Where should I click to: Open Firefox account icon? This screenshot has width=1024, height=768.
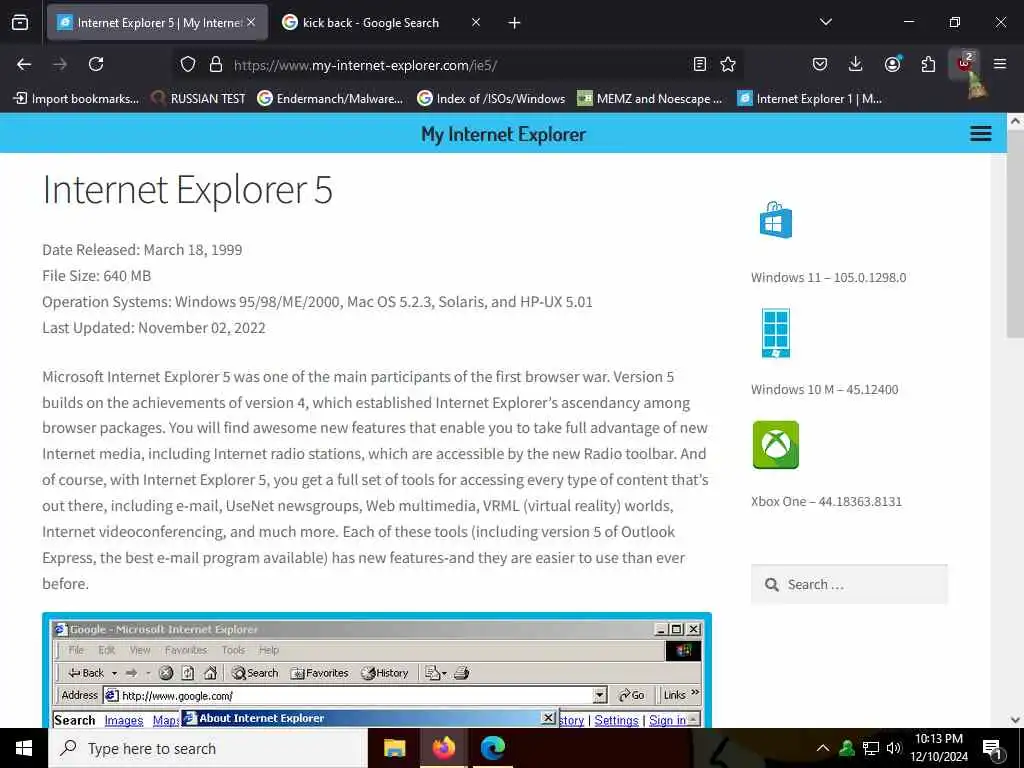pos(892,64)
